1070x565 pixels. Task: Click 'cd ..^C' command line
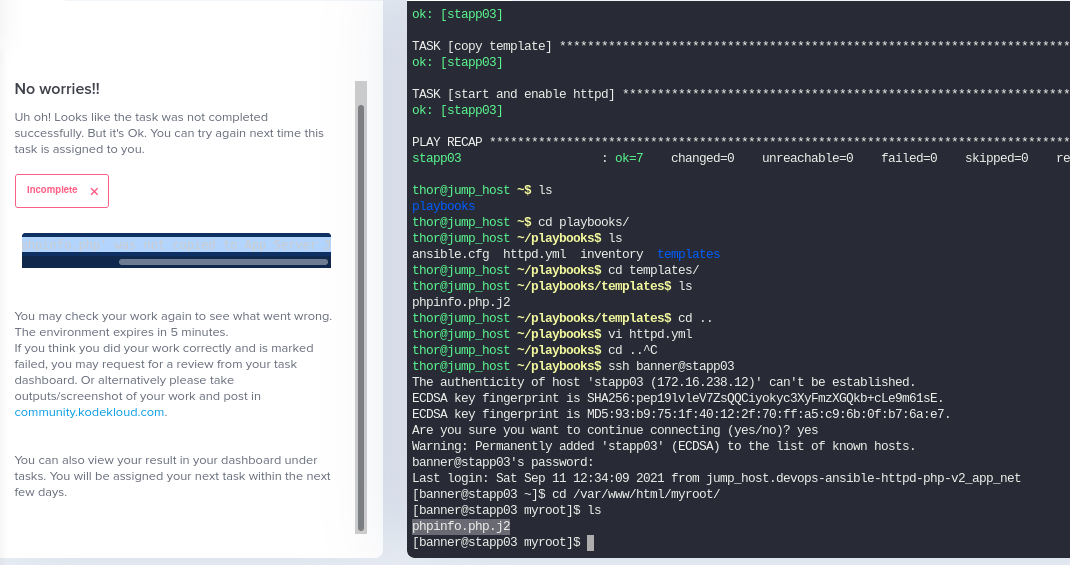pos(633,350)
